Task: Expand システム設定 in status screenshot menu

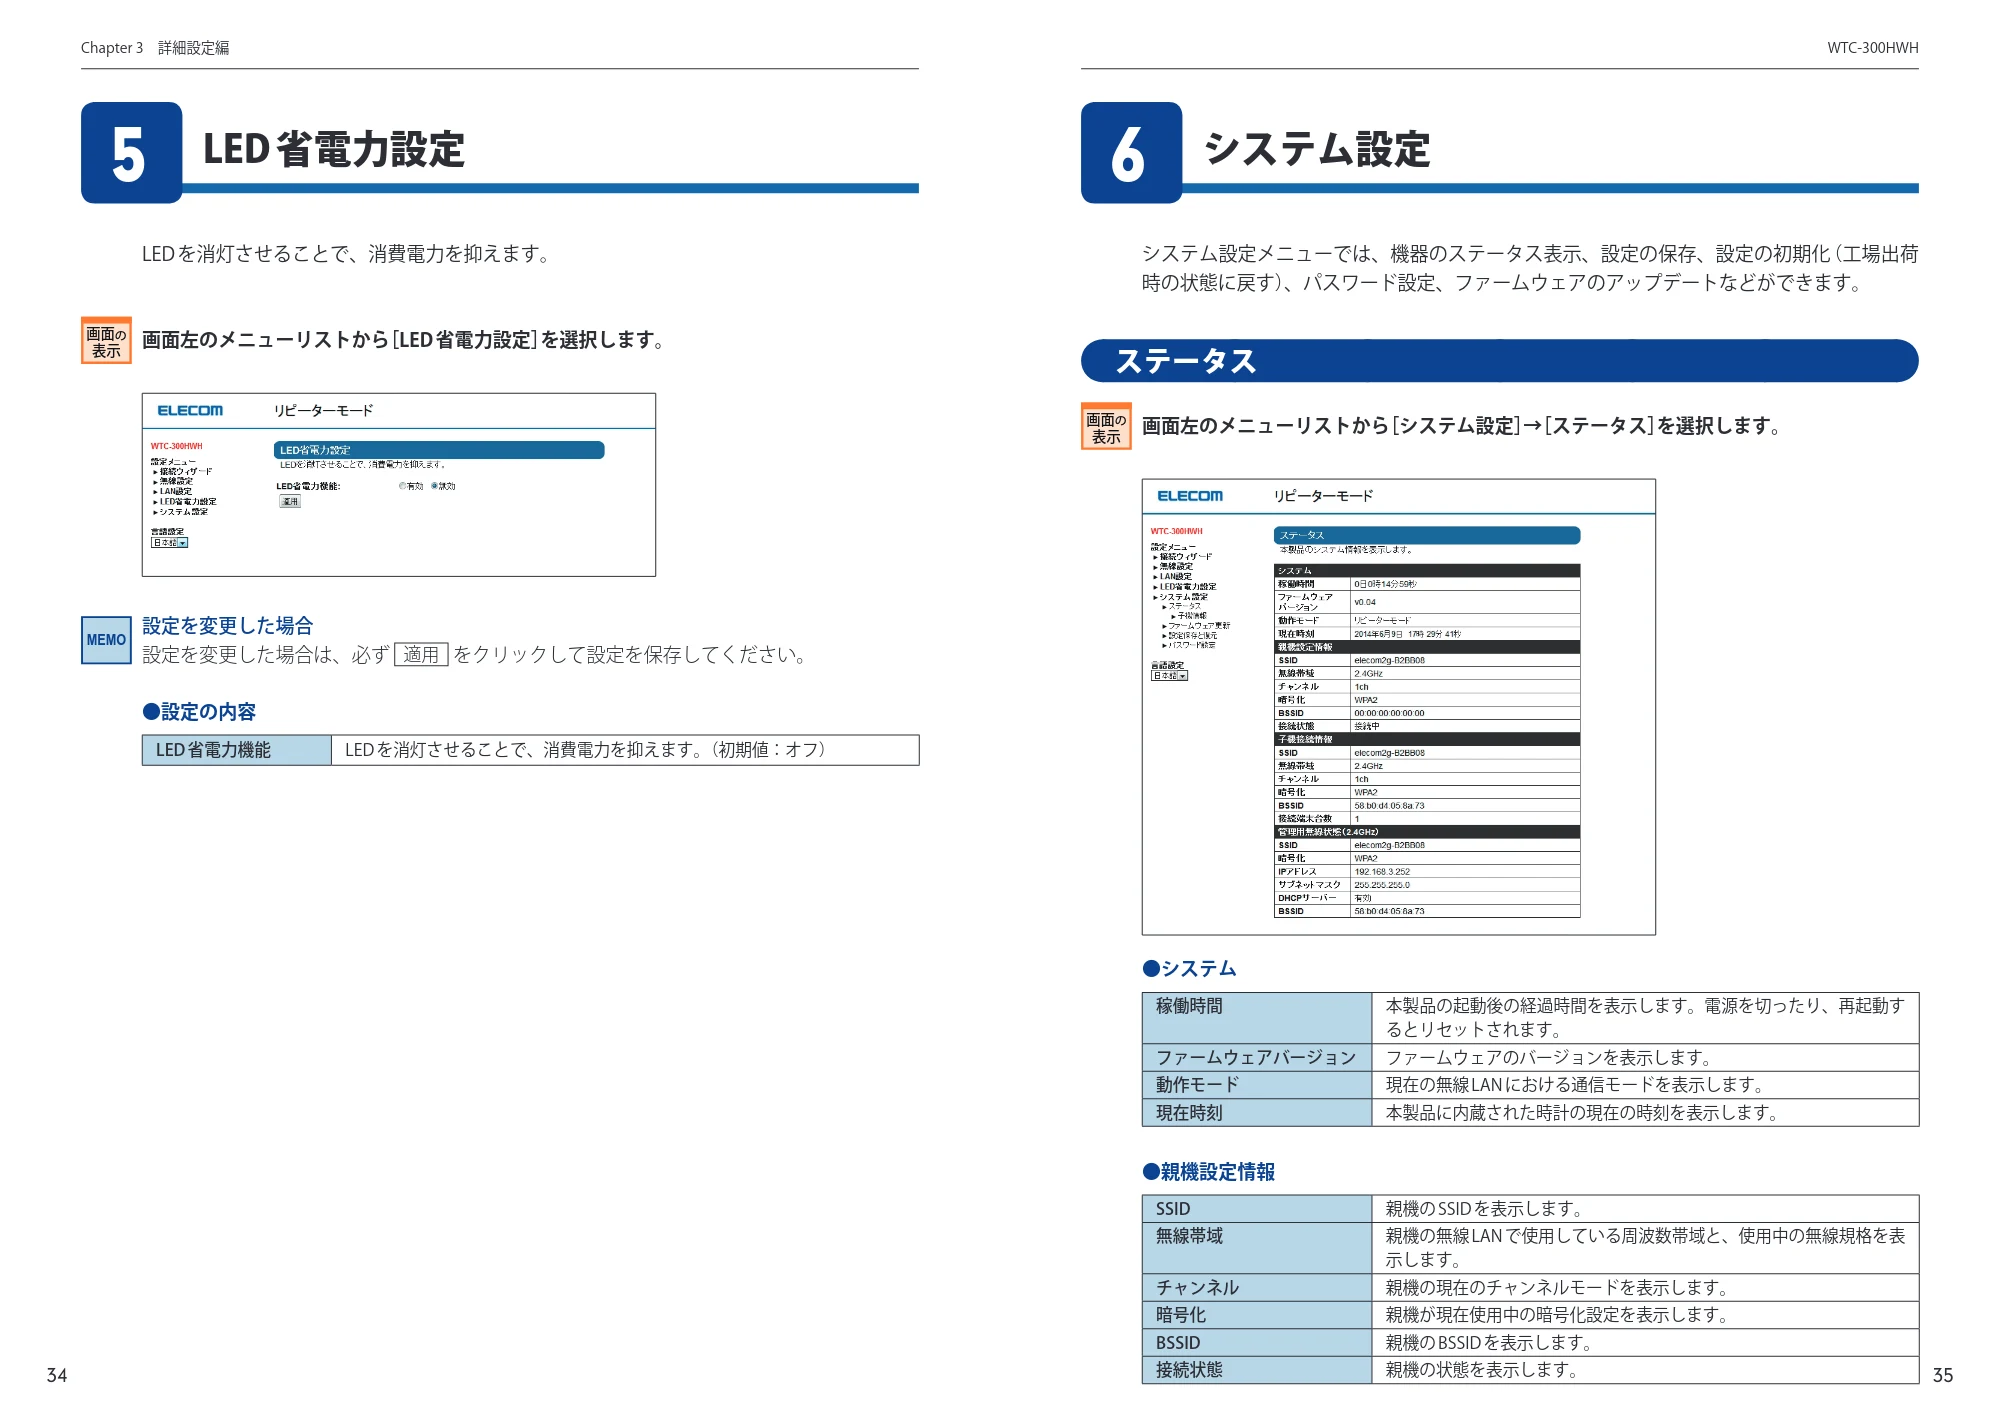Action: [x=1184, y=597]
